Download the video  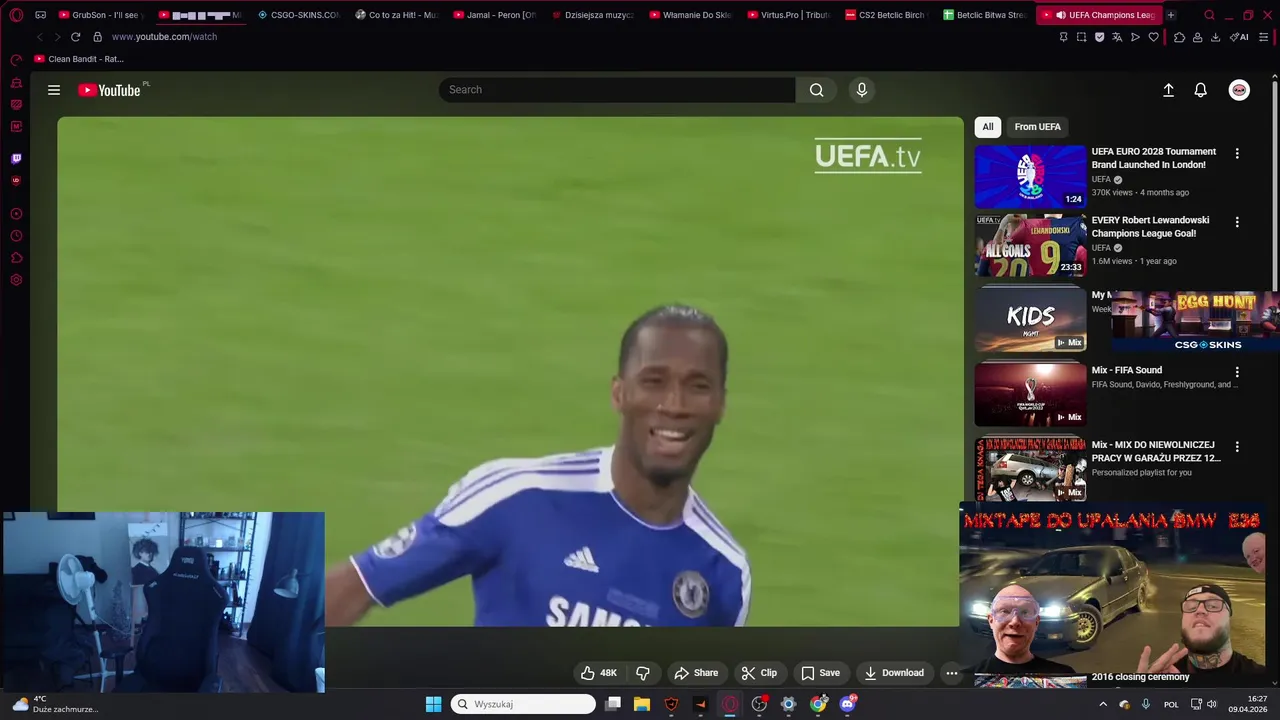[894, 673]
